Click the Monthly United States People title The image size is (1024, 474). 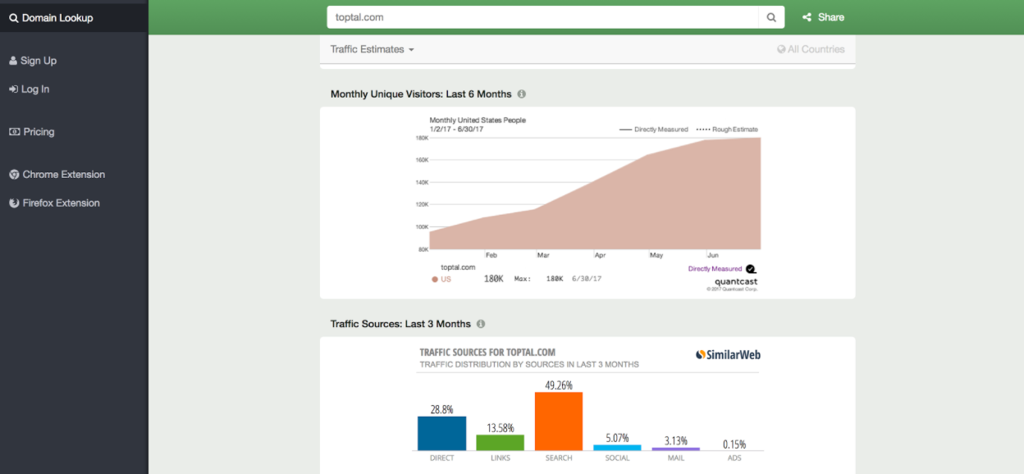tap(477, 120)
